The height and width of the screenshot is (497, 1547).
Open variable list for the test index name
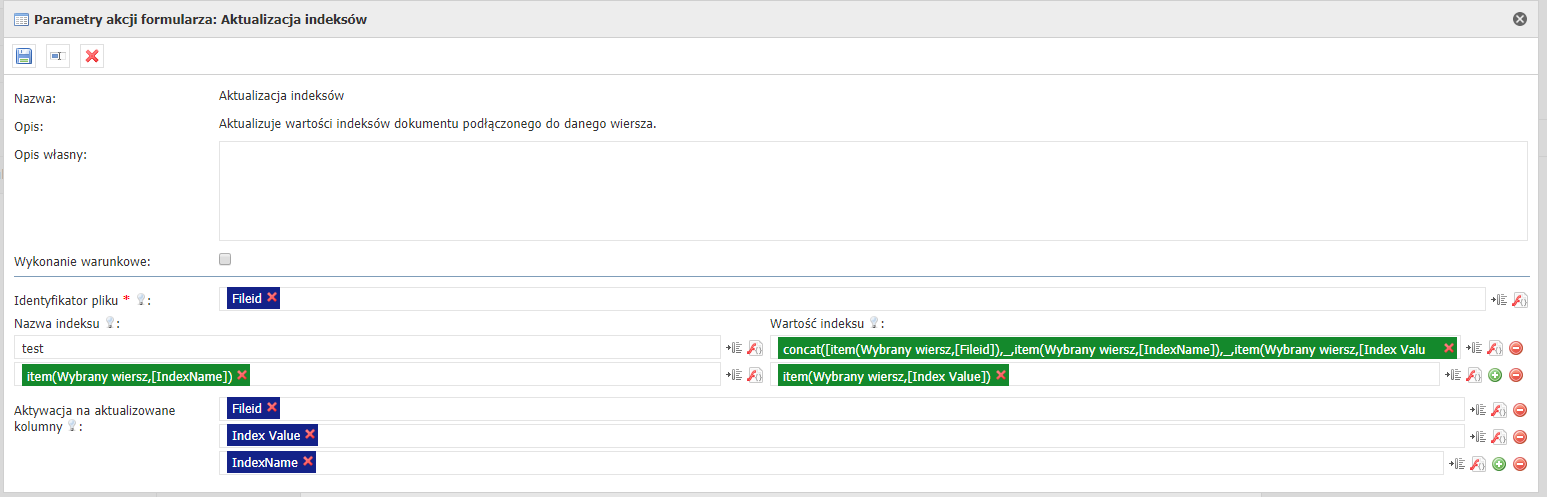click(734, 348)
